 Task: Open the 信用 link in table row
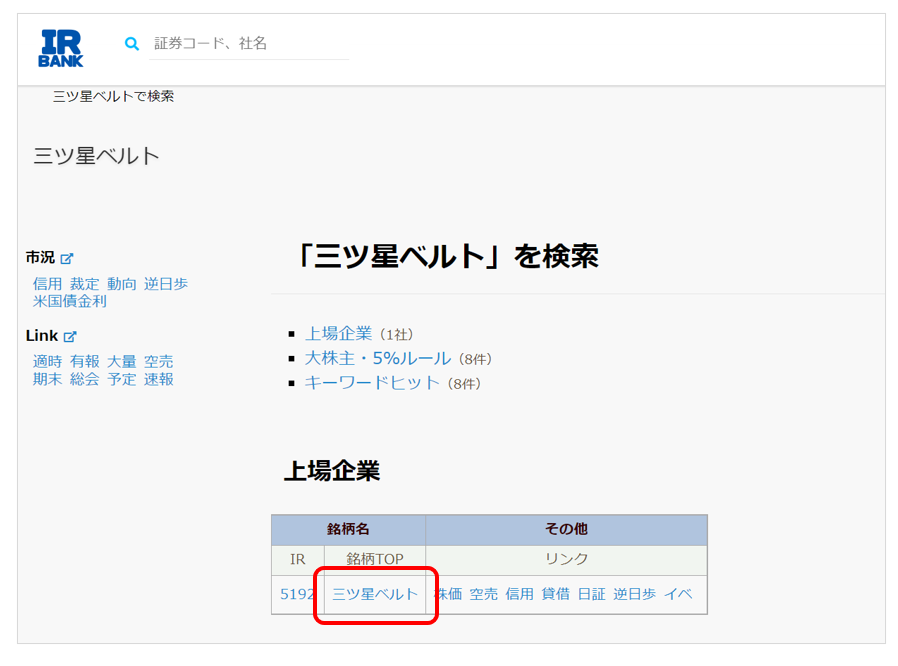(x=519, y=594)
